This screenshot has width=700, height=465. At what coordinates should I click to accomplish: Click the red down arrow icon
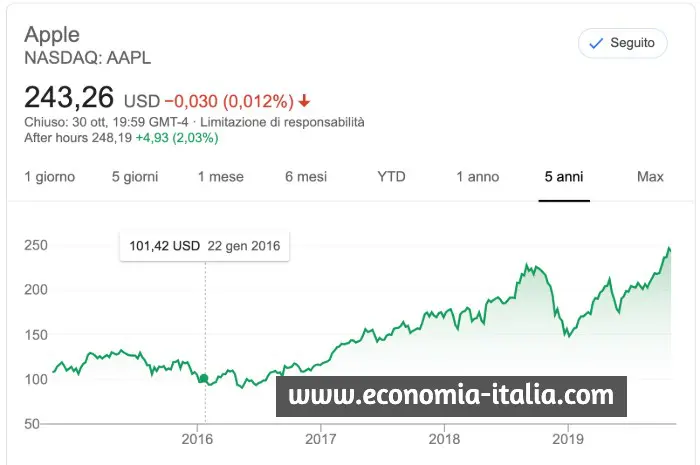[304, 101]
